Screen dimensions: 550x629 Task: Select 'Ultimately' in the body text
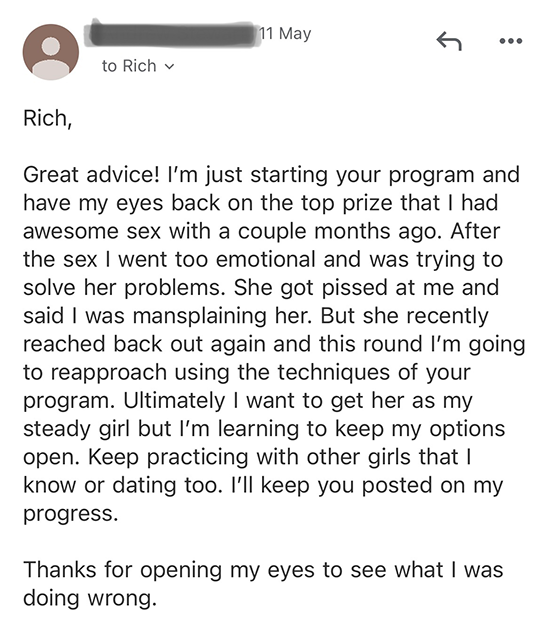pyautogui.click(x=174, y=401)
